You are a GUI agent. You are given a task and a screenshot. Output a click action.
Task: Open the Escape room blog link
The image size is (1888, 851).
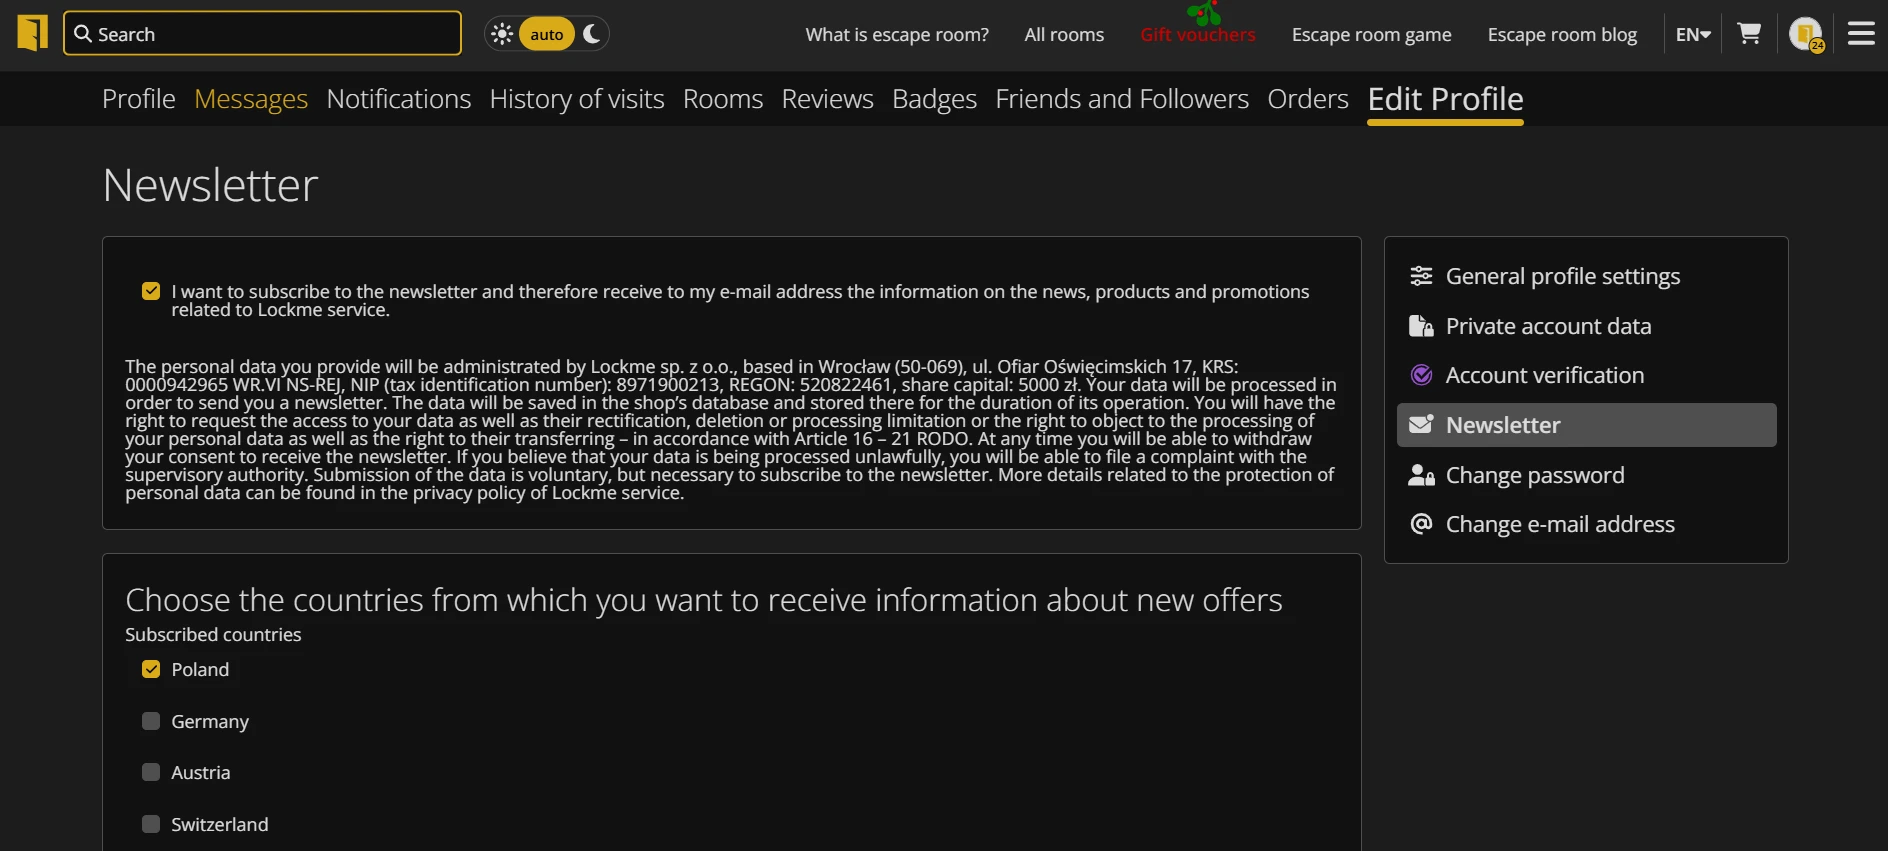click(x=1562, y=35)
